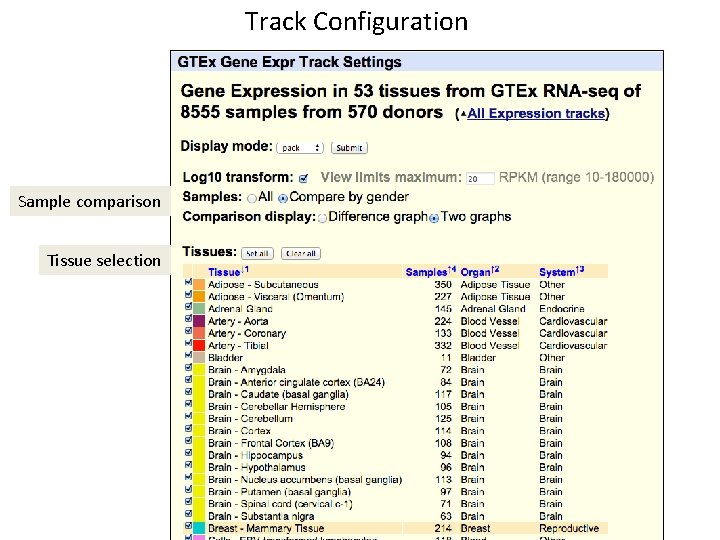Uncheck the Adipose - Subcutaneous checkbox
This screenshot has height=540, width=720.
[x=188, y=282]
